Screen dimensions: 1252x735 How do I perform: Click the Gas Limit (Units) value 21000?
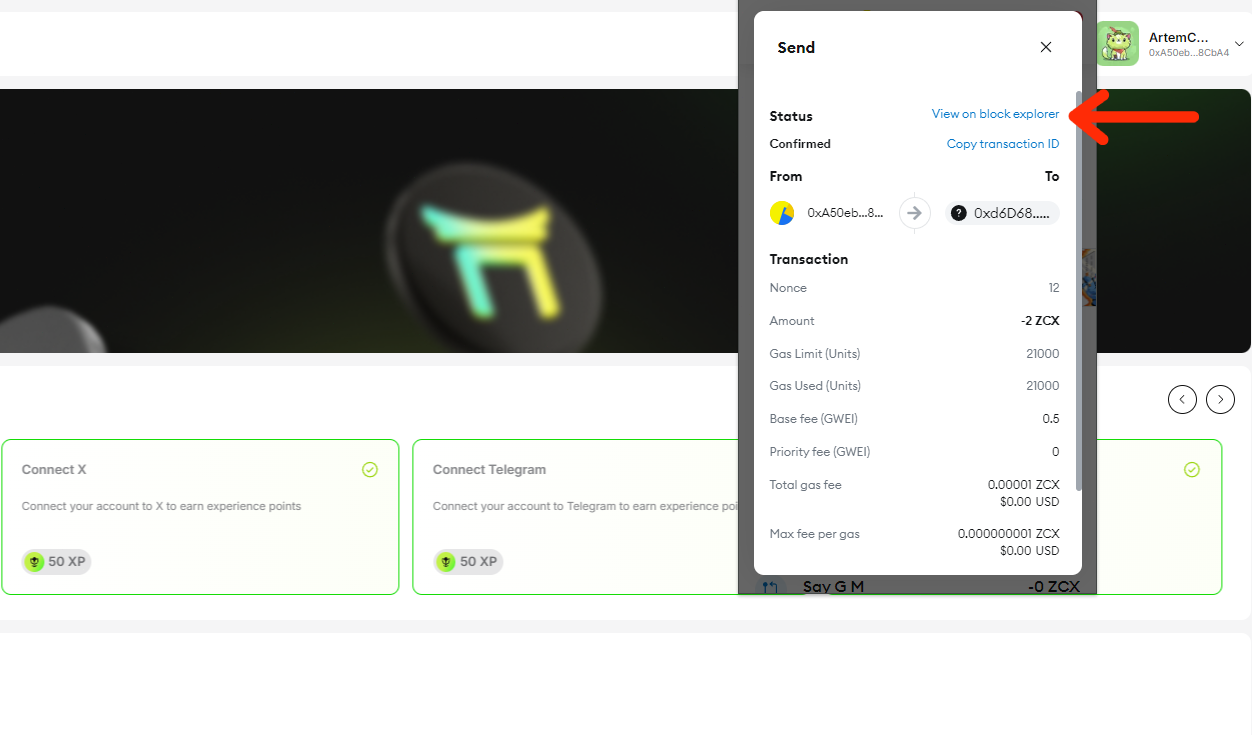pyautogui.click(x=1043, y=354)
